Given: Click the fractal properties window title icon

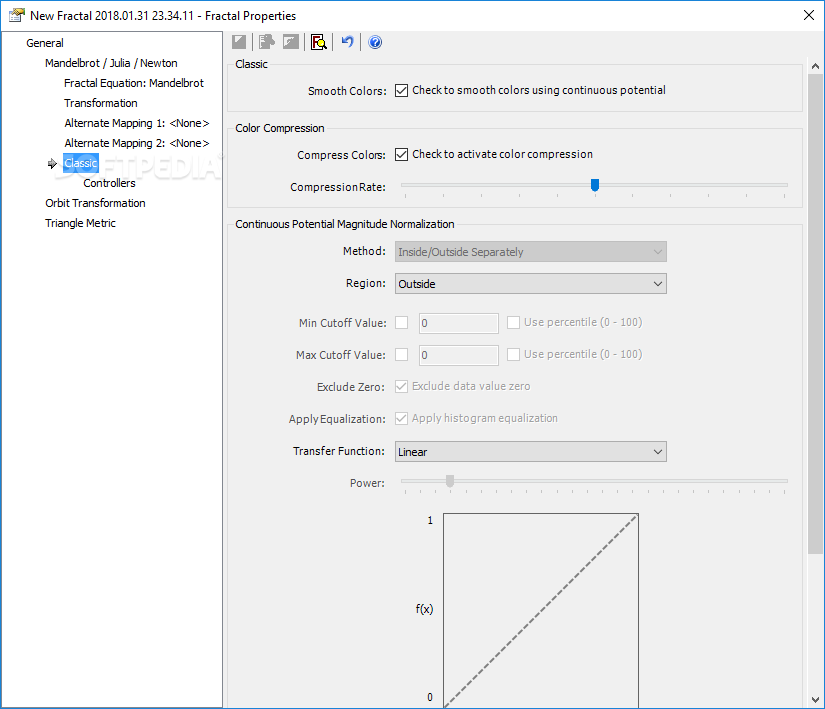Looking at the screenshot, I should coord(17,15).
